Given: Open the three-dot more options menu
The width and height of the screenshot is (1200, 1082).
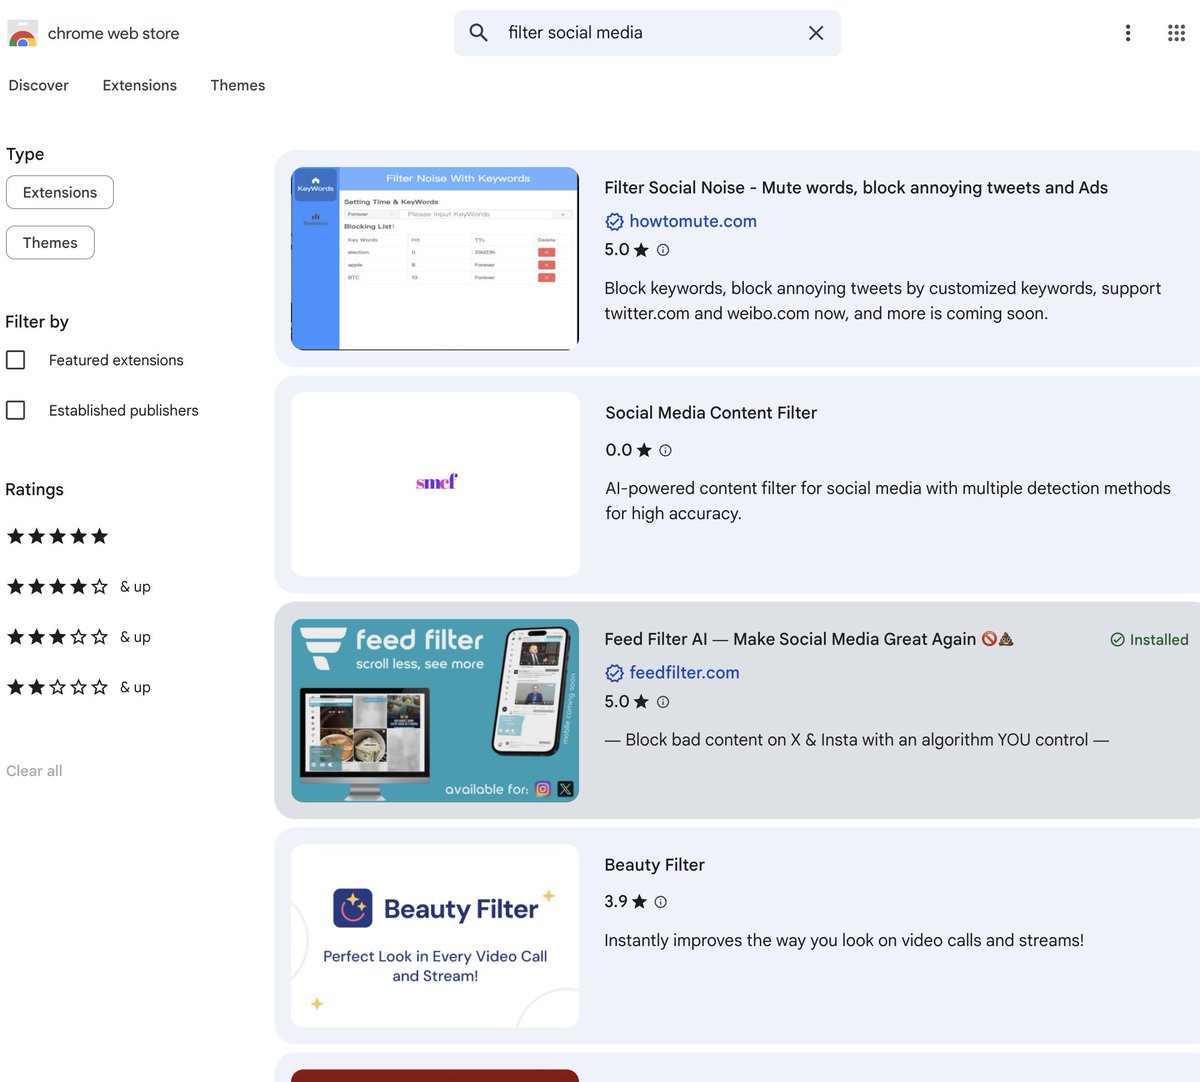Looking at the screenshot, I should click(1128, 33).
